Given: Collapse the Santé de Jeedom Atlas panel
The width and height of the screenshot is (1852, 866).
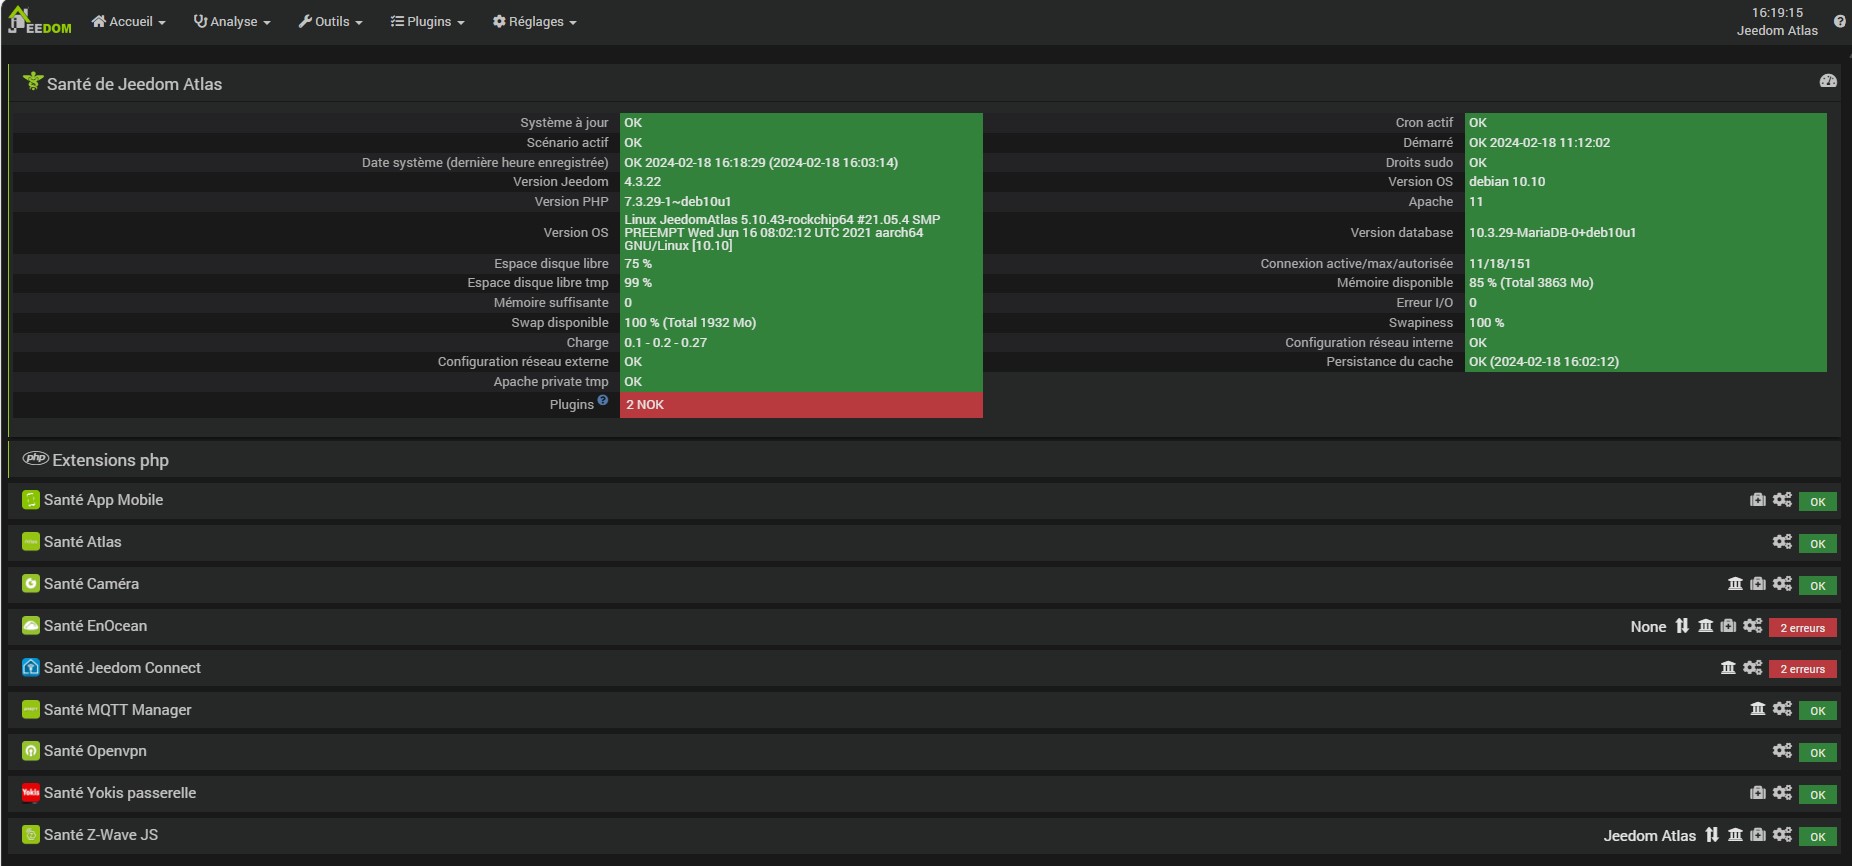Looking at the screenshot, I should 134,84.
